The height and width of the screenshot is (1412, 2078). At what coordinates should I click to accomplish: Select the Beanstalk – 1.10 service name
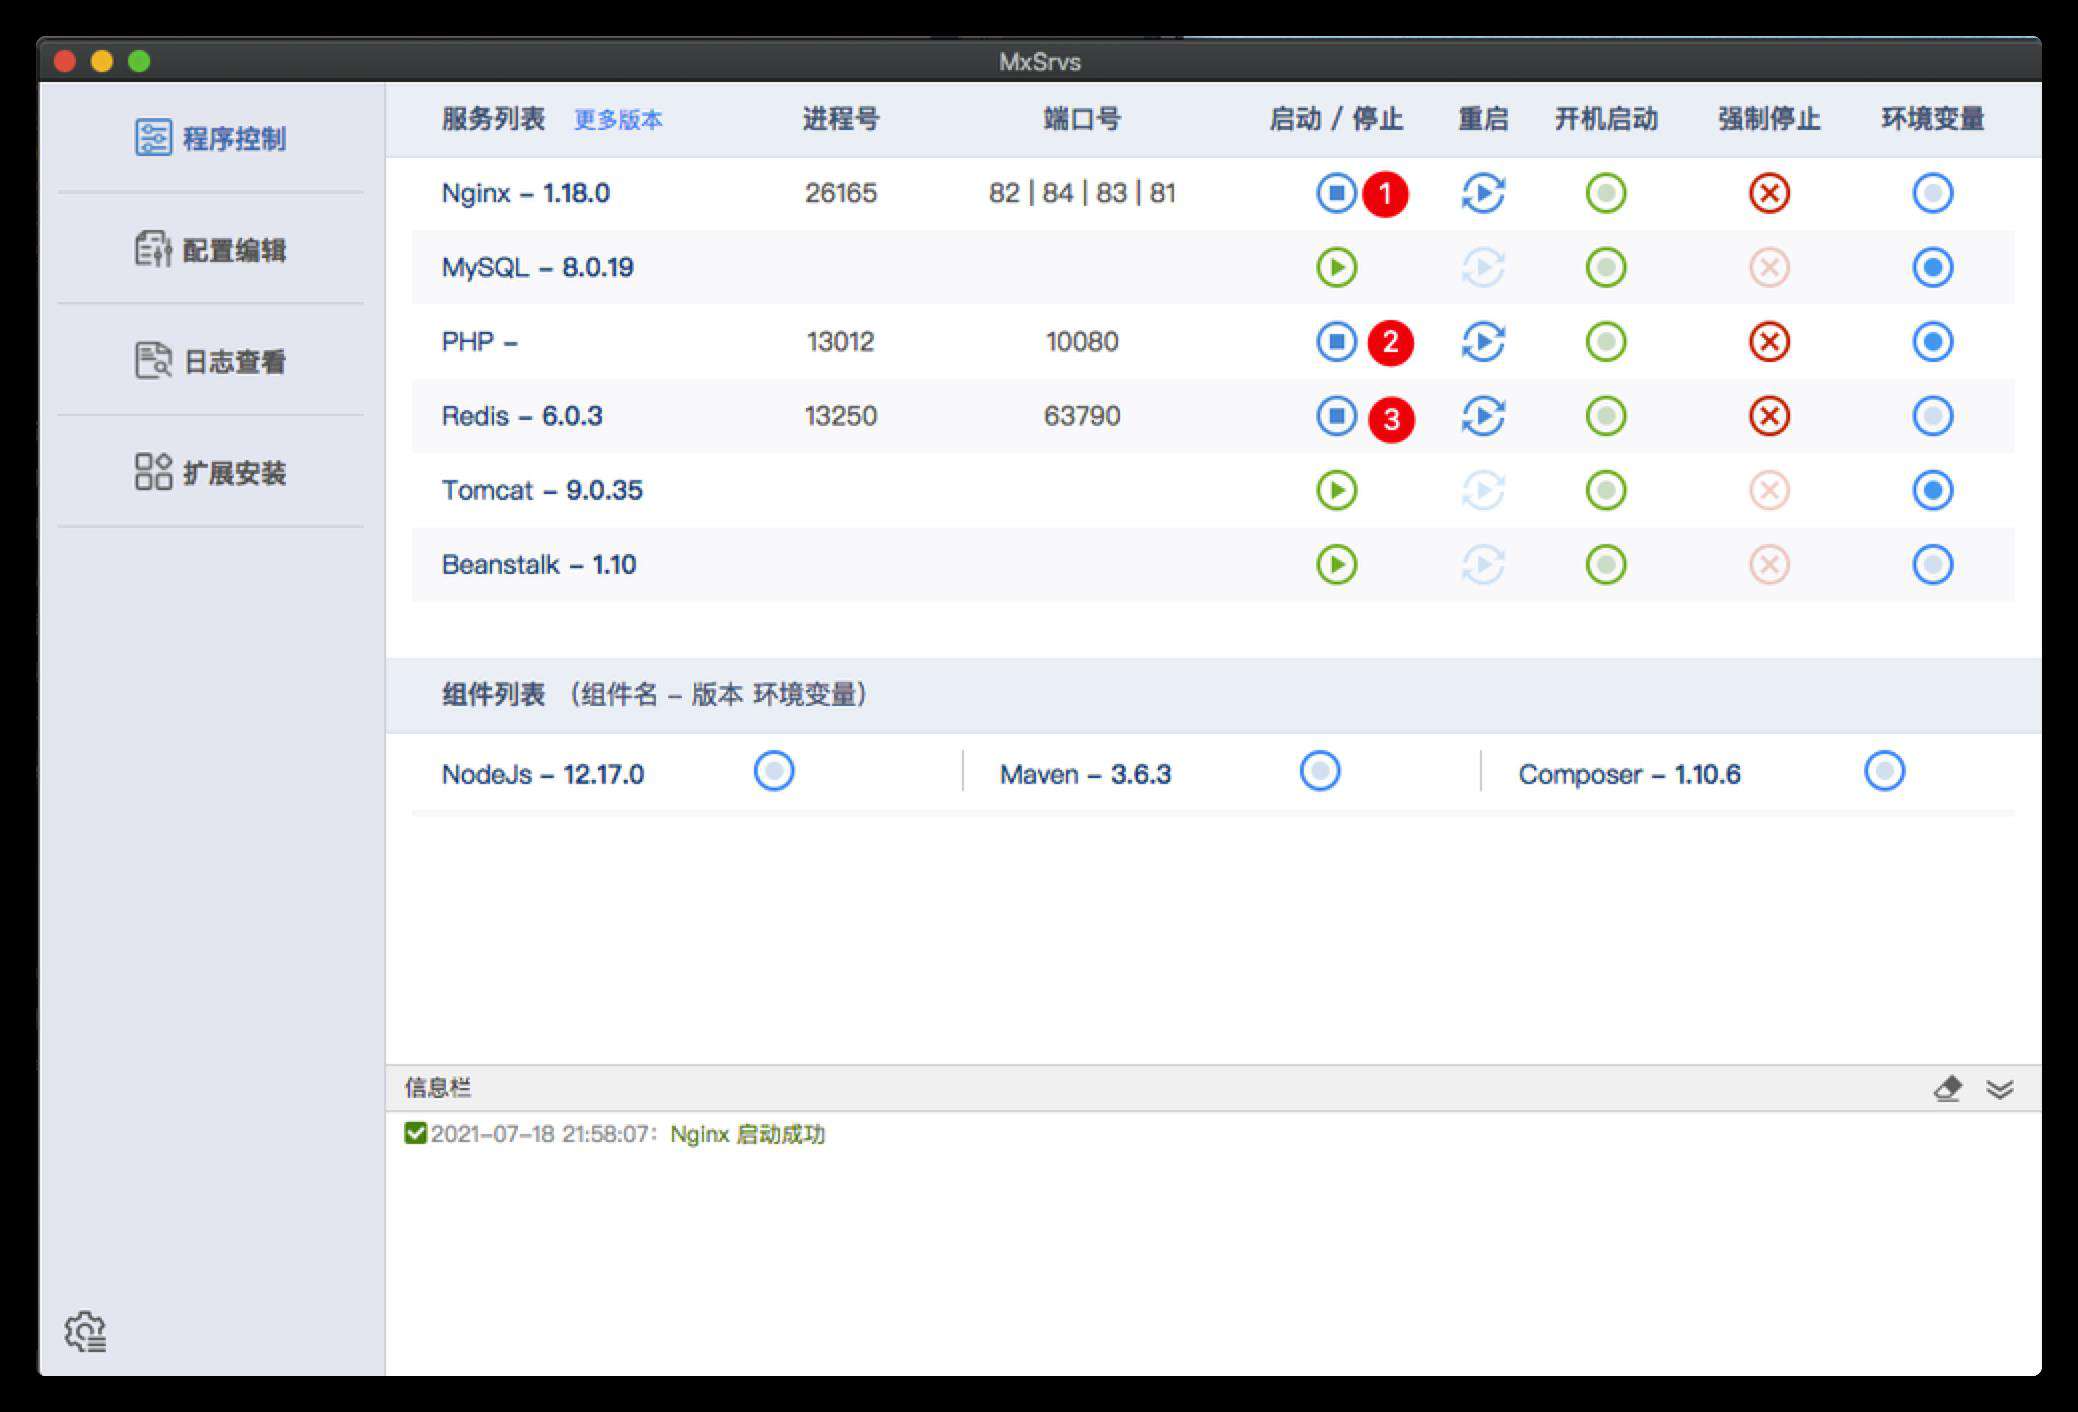539,565
